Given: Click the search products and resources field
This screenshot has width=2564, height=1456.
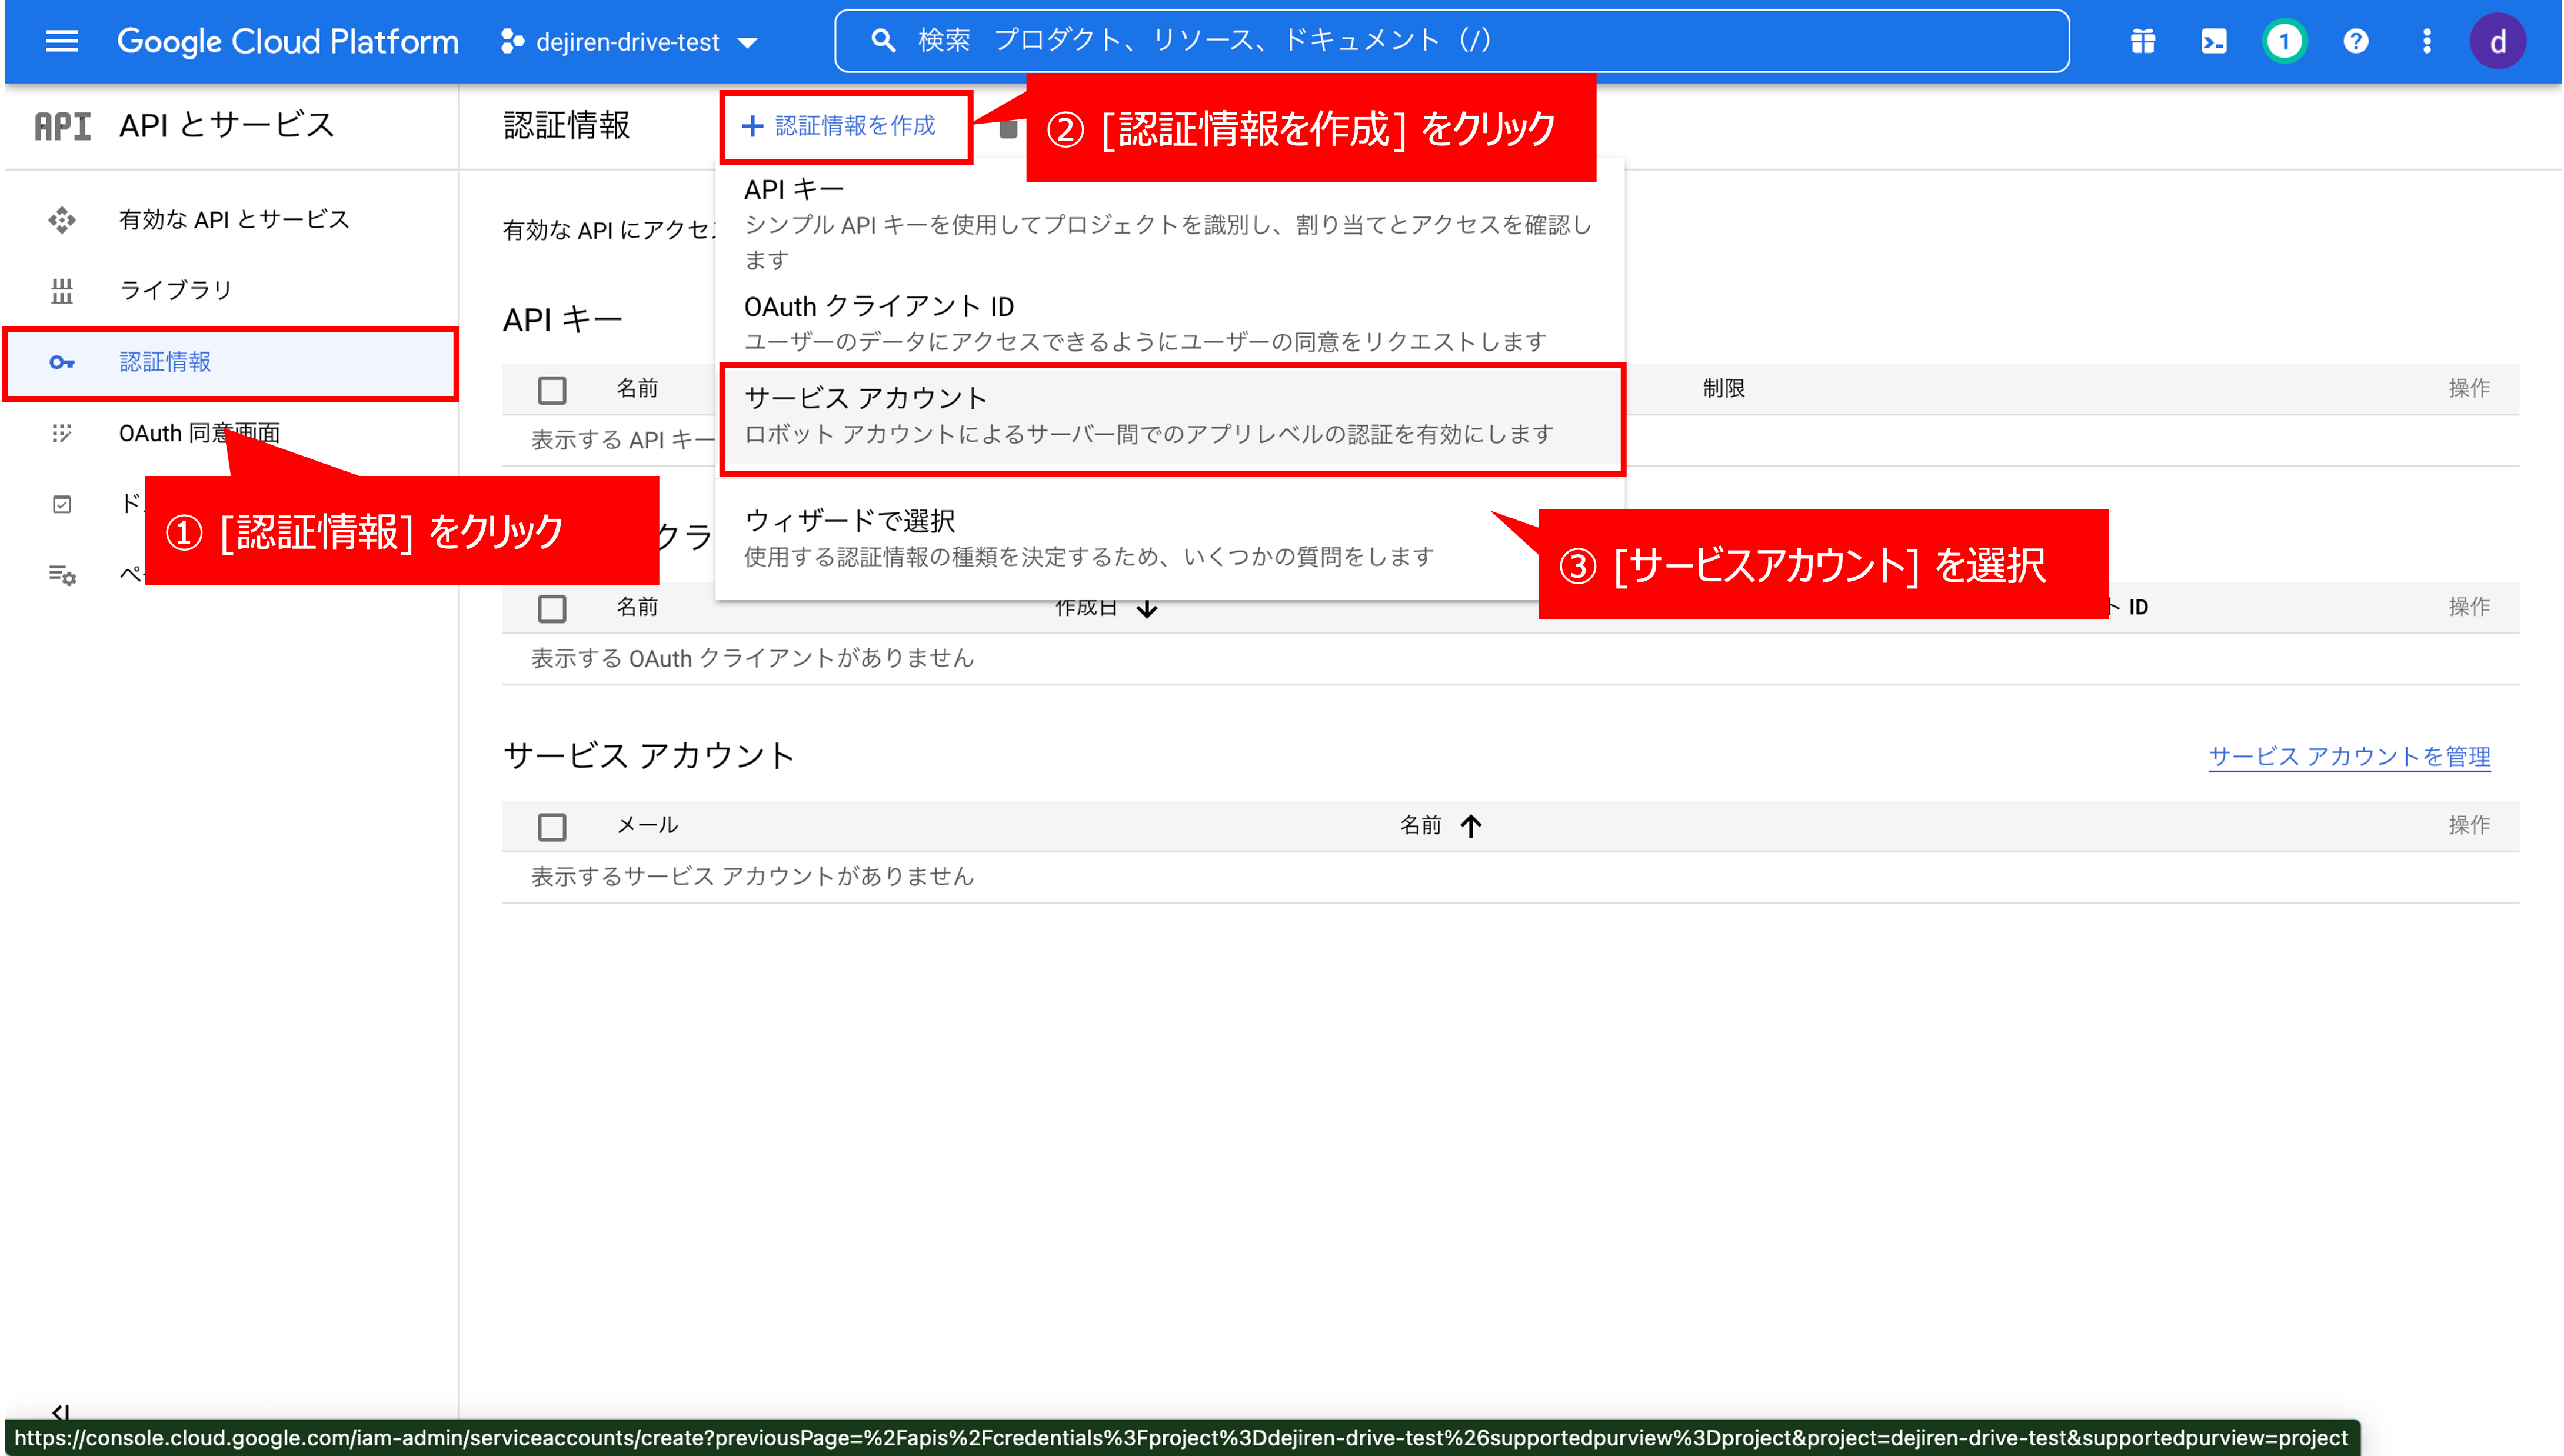Looking at the screenshot, I should pyautogui.click(x=1451, y=40).
